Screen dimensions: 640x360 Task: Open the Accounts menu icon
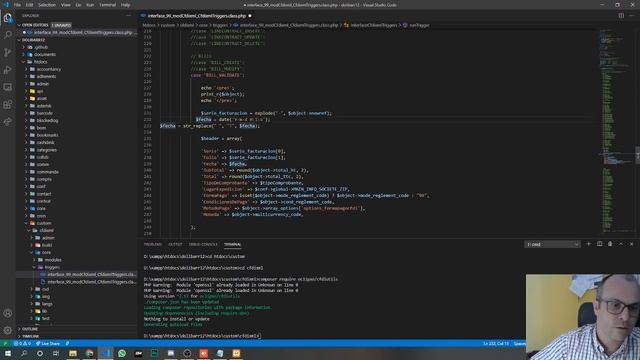tap(8, 313)
